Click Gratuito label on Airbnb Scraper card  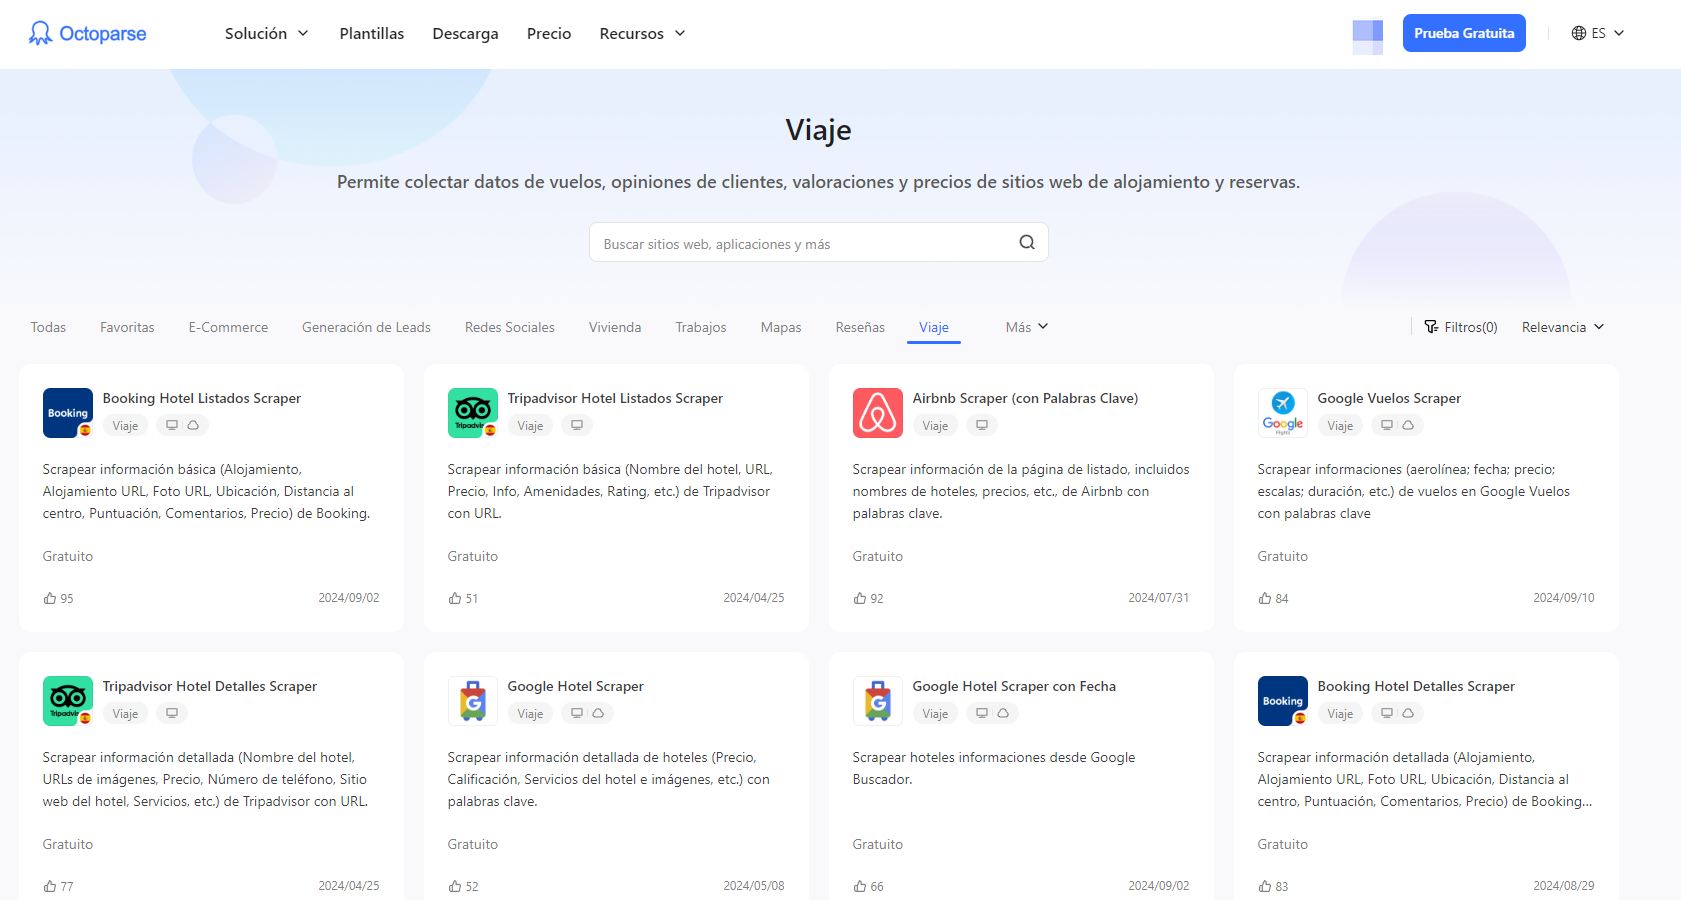(878, 556)
